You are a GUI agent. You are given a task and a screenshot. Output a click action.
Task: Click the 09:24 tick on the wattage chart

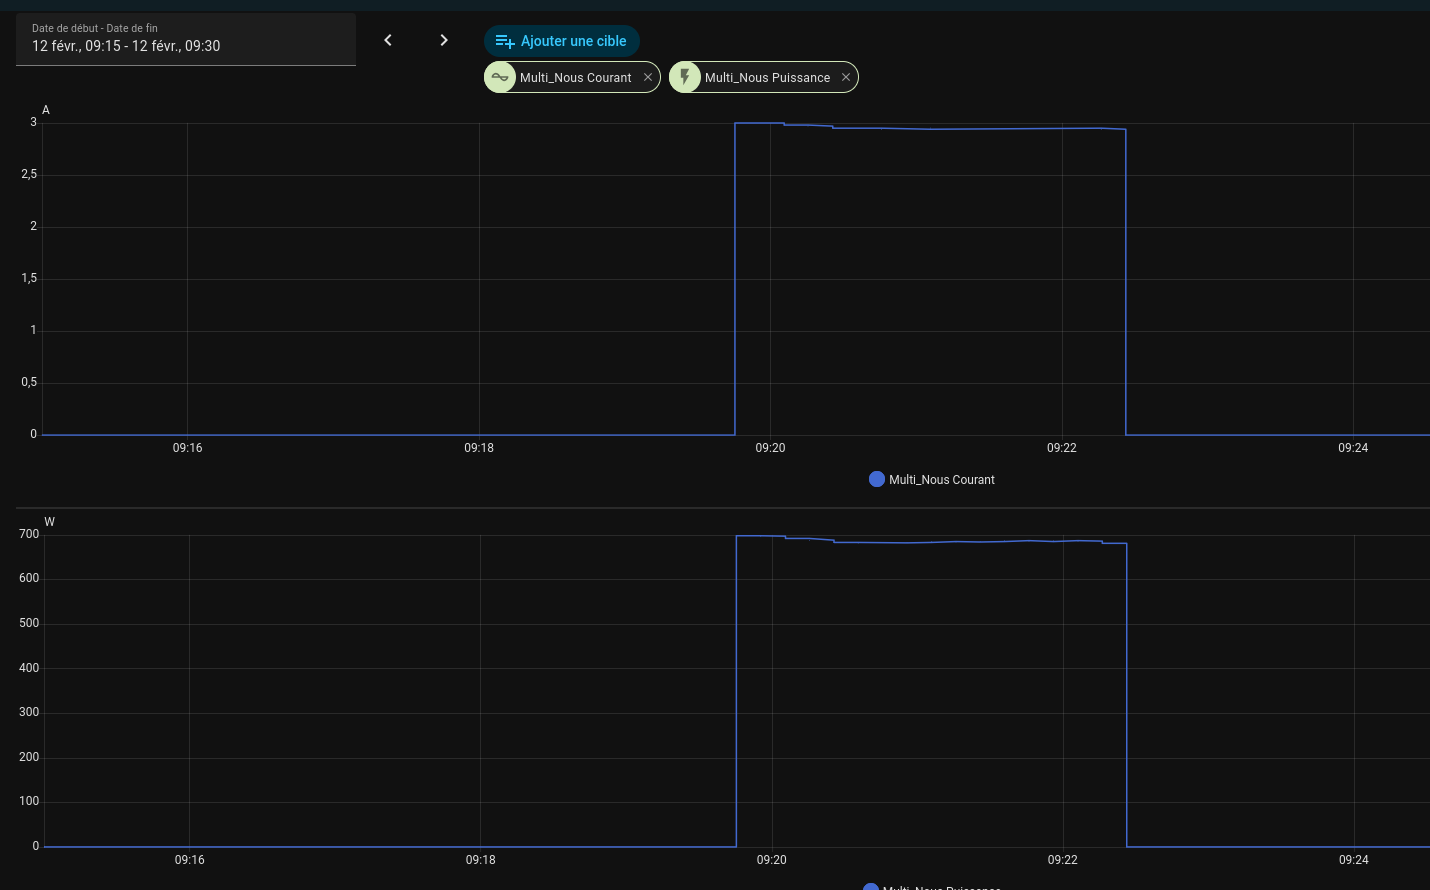1353,860
